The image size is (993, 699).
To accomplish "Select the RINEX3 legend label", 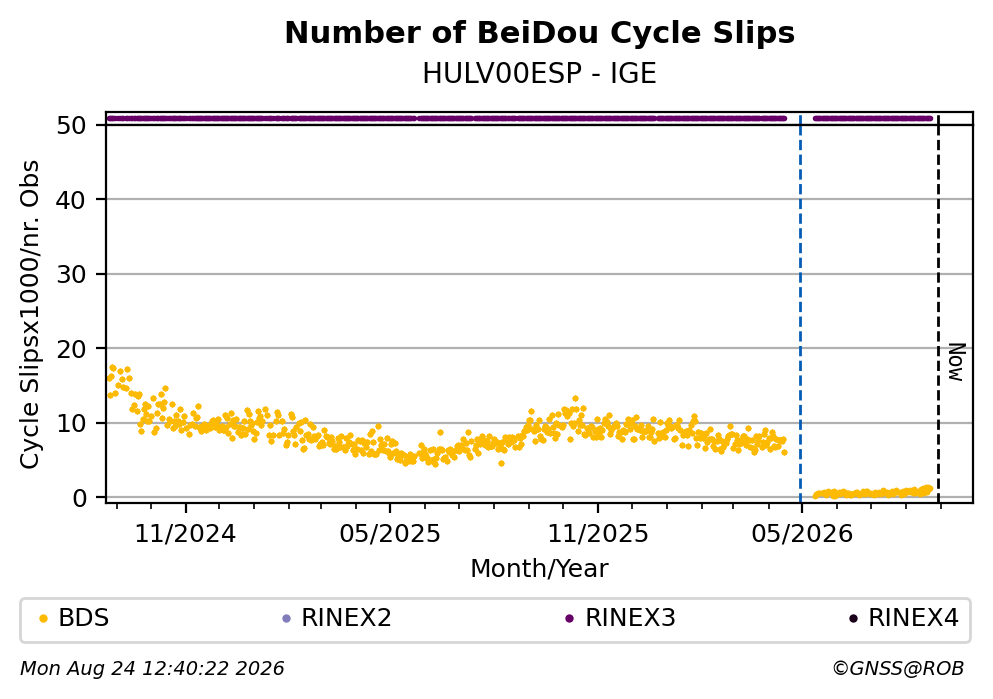I will (x=630, y=618).
